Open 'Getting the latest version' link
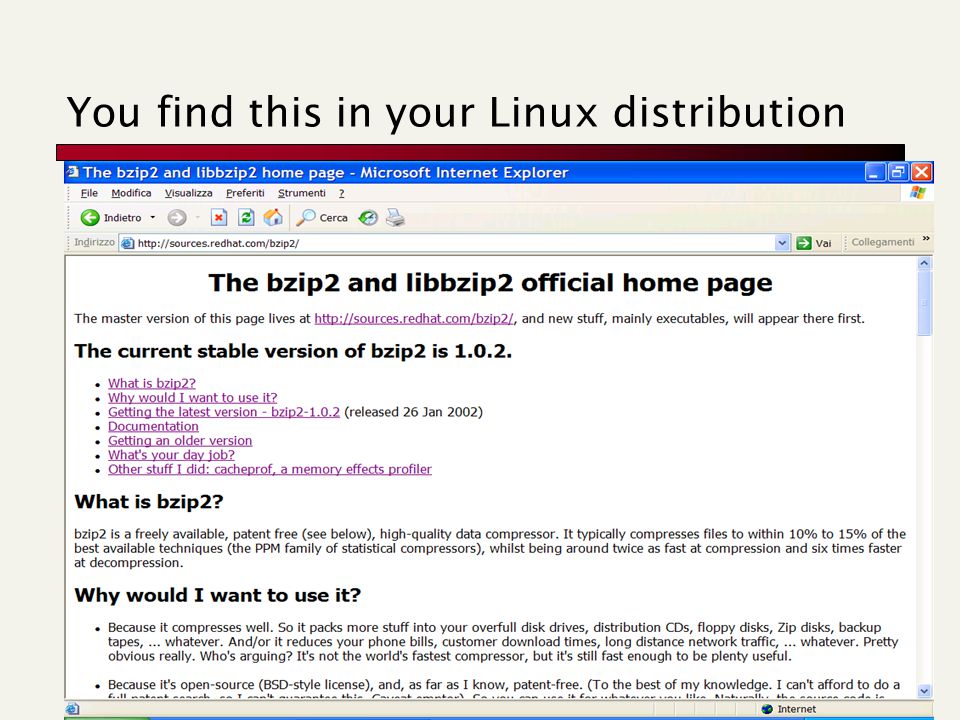This screenshot has width=960, height=720. (x=223, y=412)
